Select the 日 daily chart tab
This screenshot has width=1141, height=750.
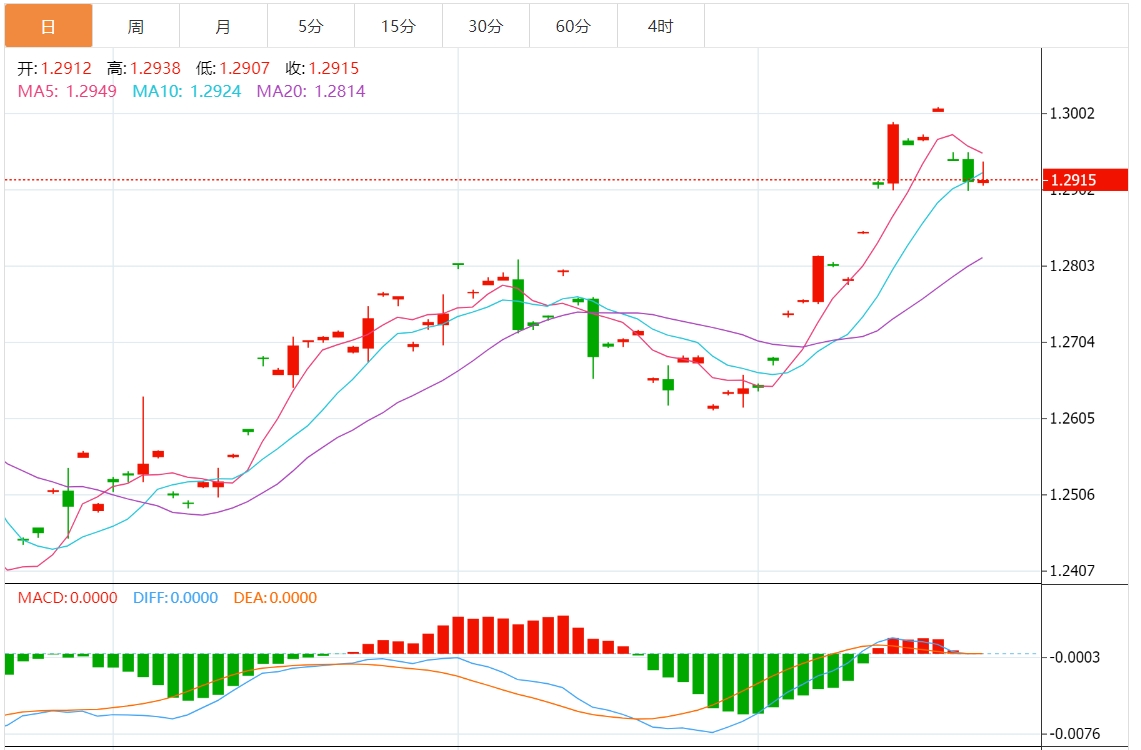point(49,26)
